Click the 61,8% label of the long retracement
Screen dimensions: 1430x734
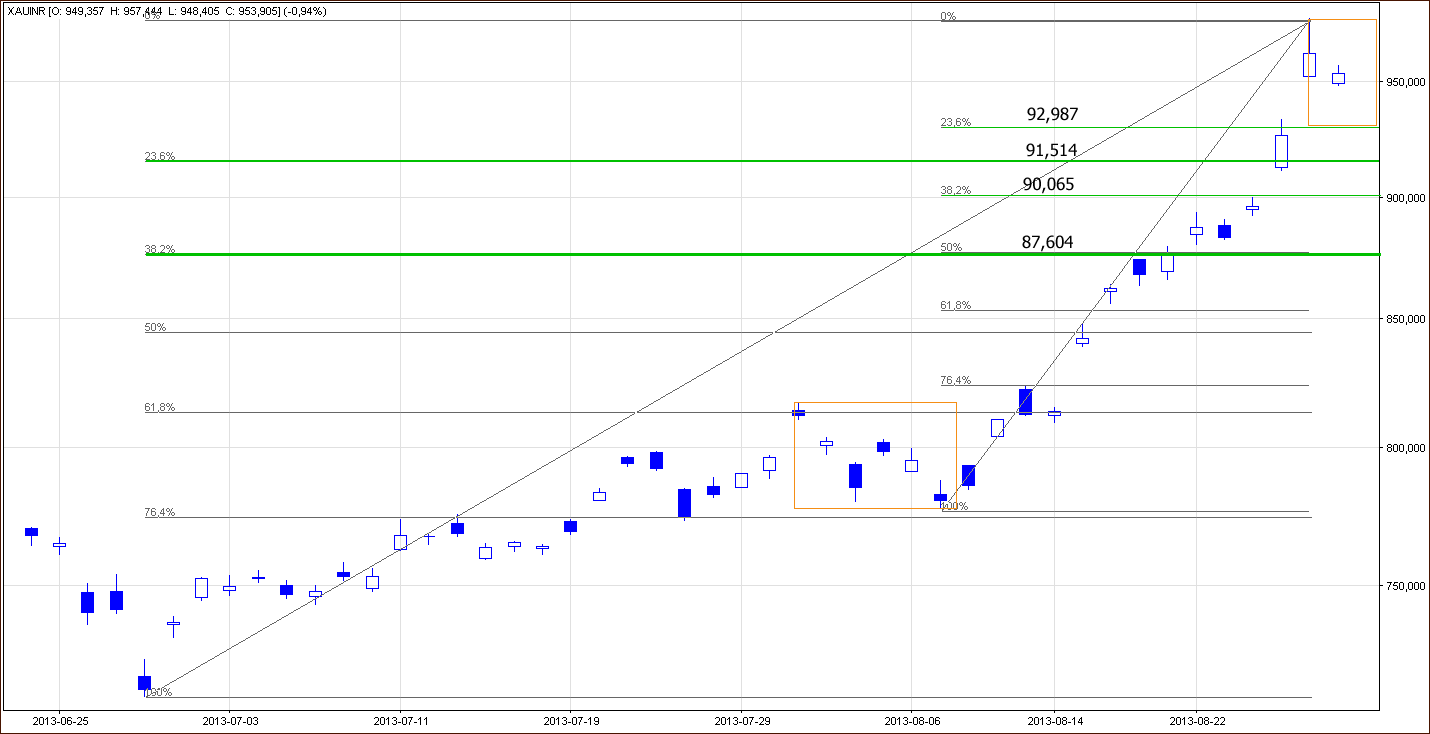160,407
